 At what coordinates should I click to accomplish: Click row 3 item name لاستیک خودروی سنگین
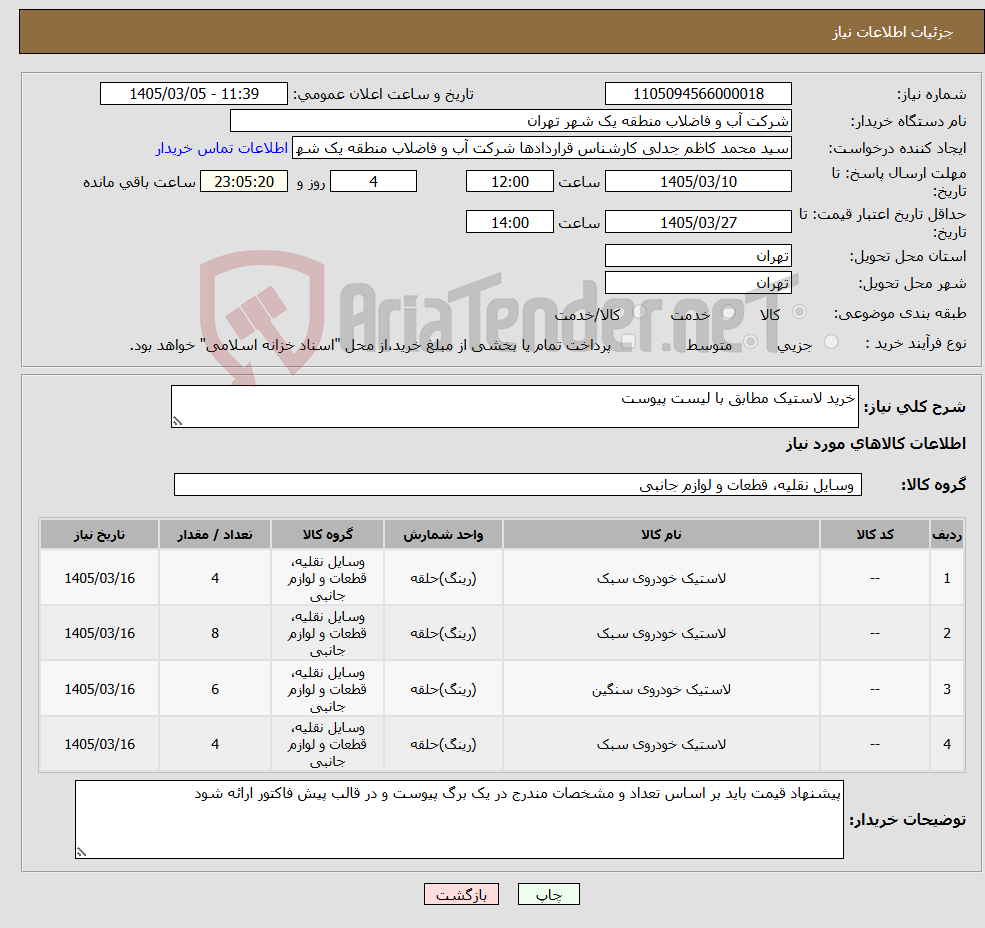(x=661, y=689)
